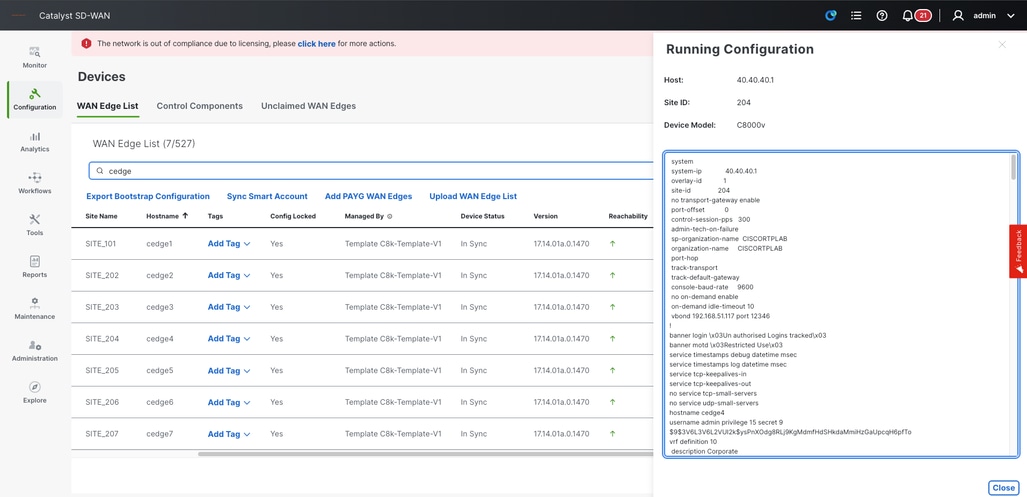This screenshot has width=1027, height=497.
Task: Open Analytics from the left sidebar
Action: pos(34,141)
